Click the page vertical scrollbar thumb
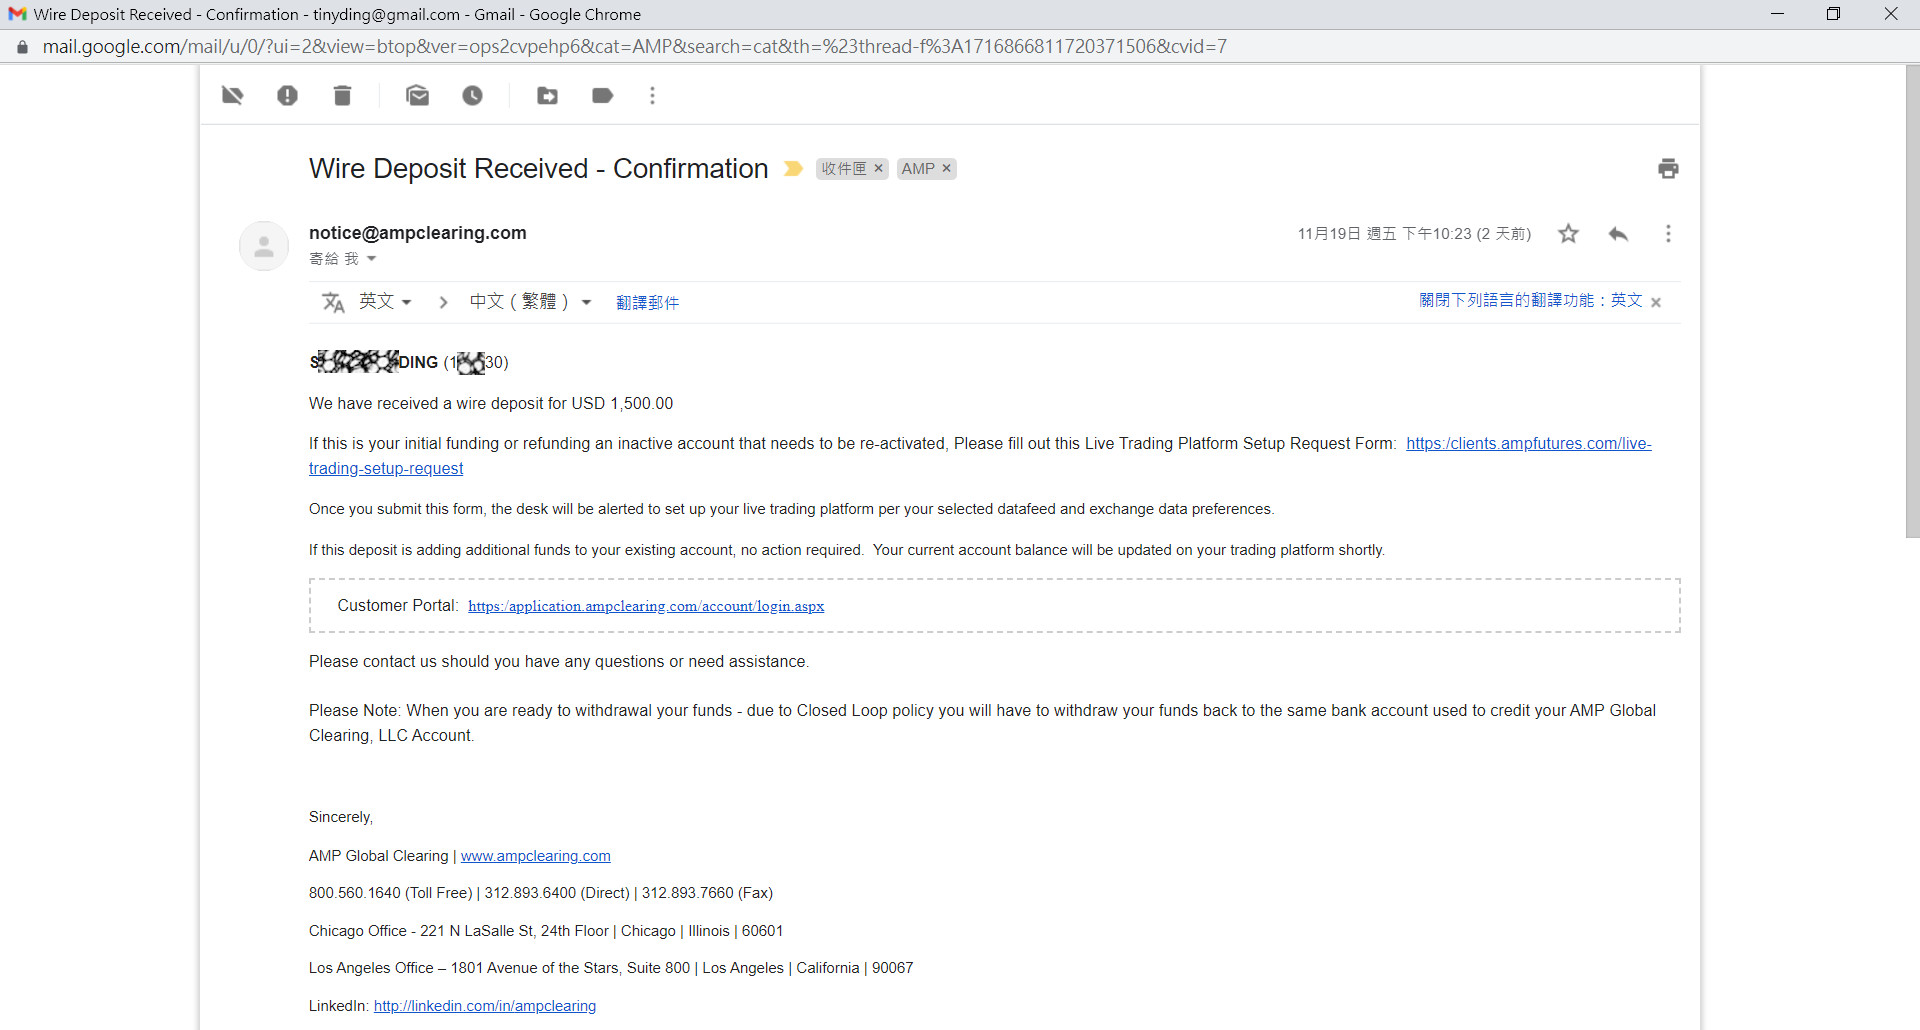The height and width of the screenshot is (1030, 1920). [1912, 302]
